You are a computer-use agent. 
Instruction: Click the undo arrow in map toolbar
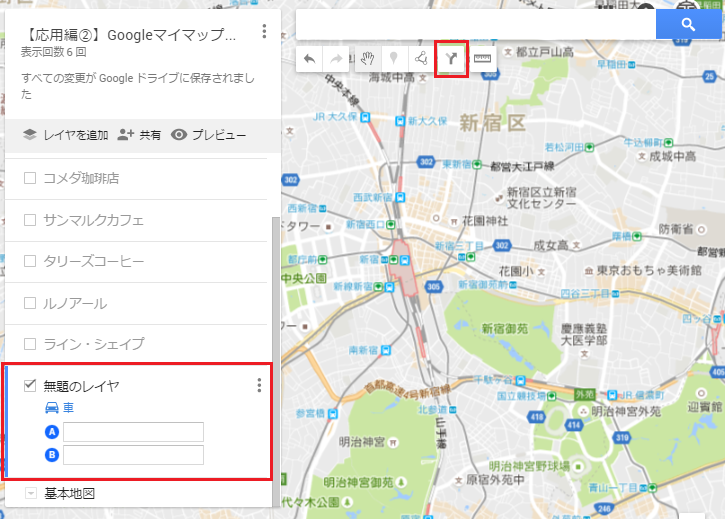pos(309,59)
